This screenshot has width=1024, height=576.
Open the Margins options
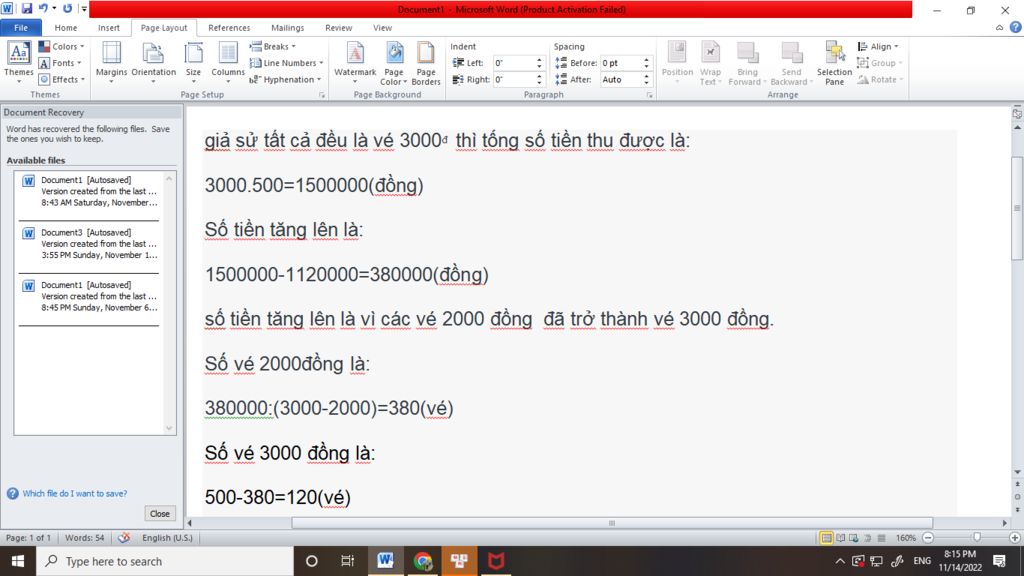tap(111, 62)
